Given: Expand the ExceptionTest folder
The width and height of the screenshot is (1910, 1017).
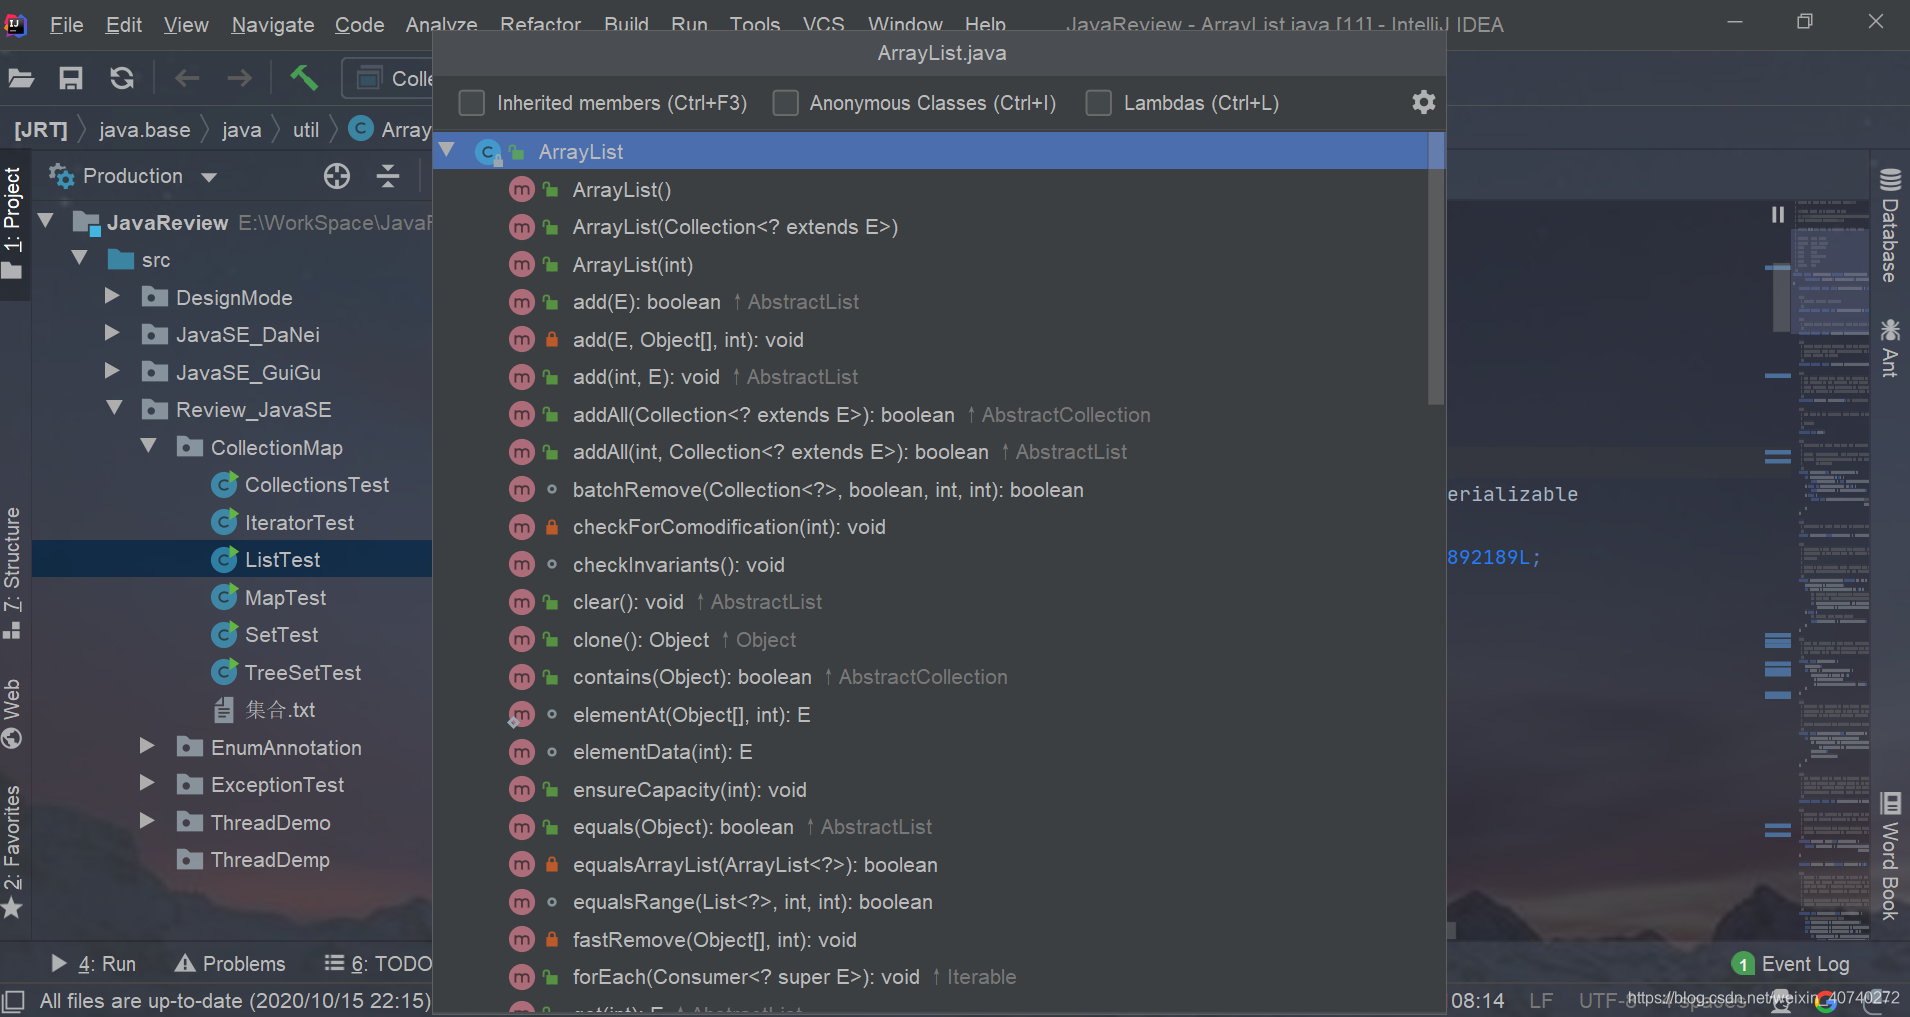Looking at the screenshot, I should click(148, 783).
